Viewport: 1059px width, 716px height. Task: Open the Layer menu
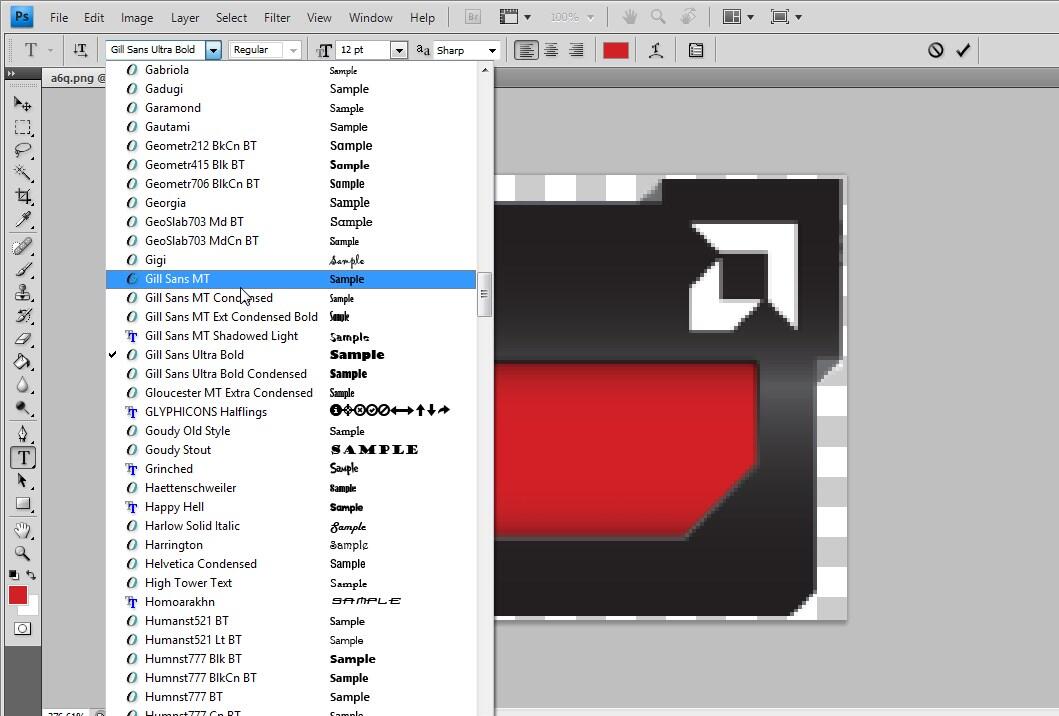(x=185, y=17)
